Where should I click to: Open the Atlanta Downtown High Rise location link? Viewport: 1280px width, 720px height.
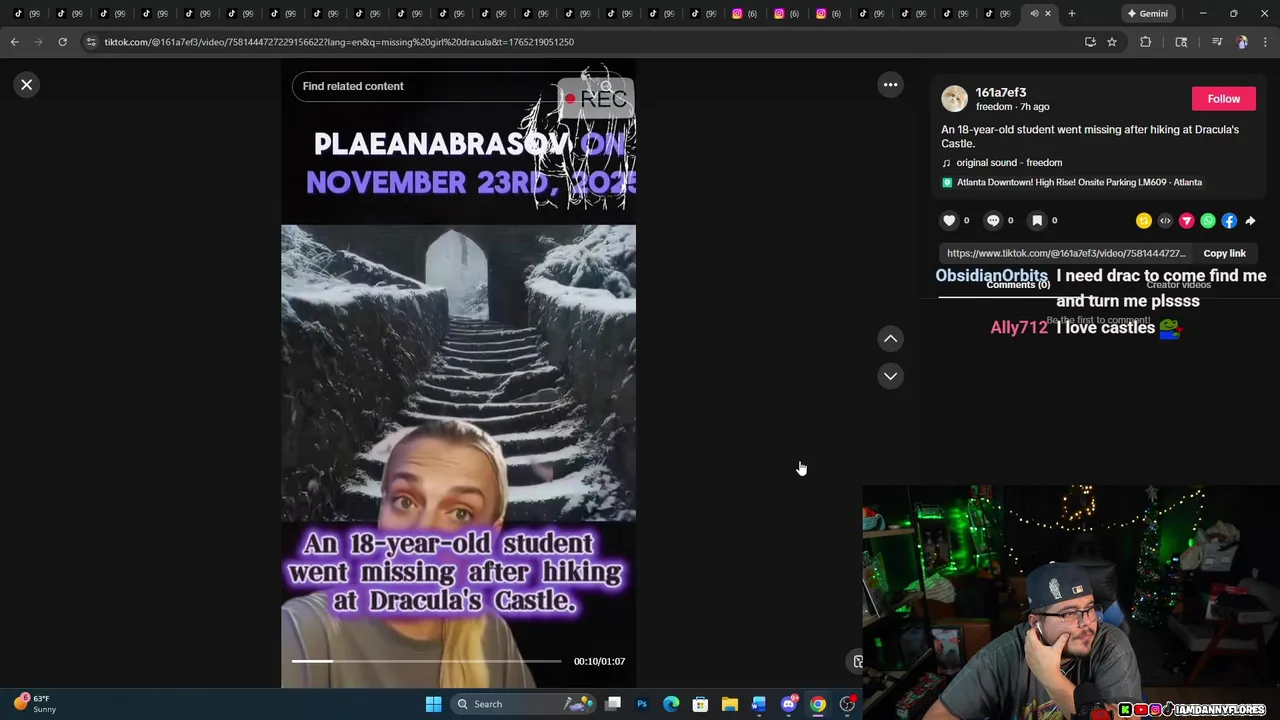[1079, 183]
